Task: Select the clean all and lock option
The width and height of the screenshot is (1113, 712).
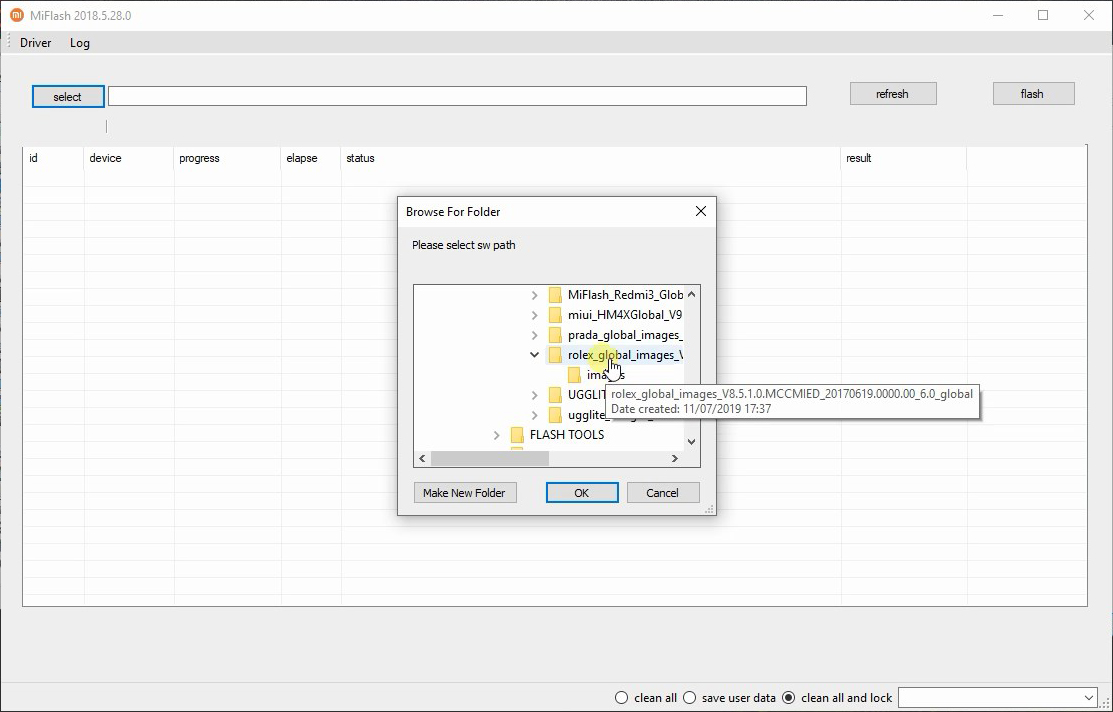Action: click(789, 698)
